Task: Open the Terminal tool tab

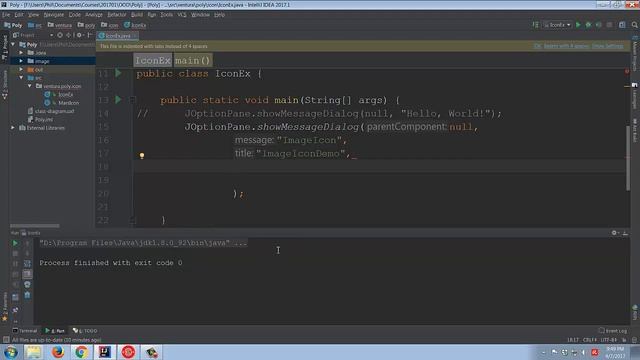Action: pyautogui.click(x=25, y=331)
